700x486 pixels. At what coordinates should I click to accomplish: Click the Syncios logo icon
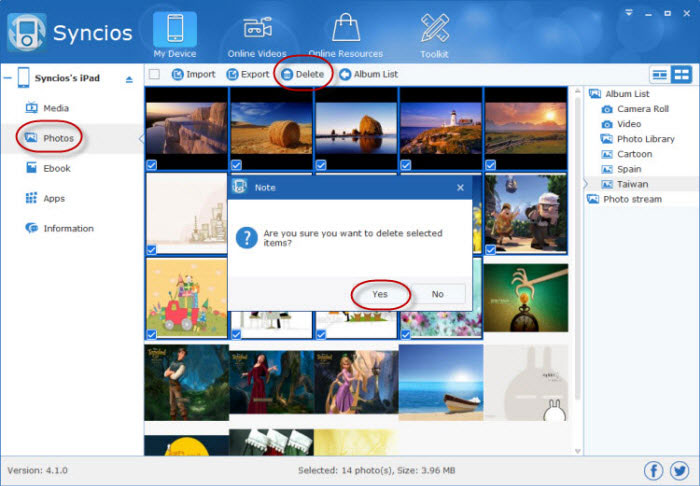pos(26,33)
